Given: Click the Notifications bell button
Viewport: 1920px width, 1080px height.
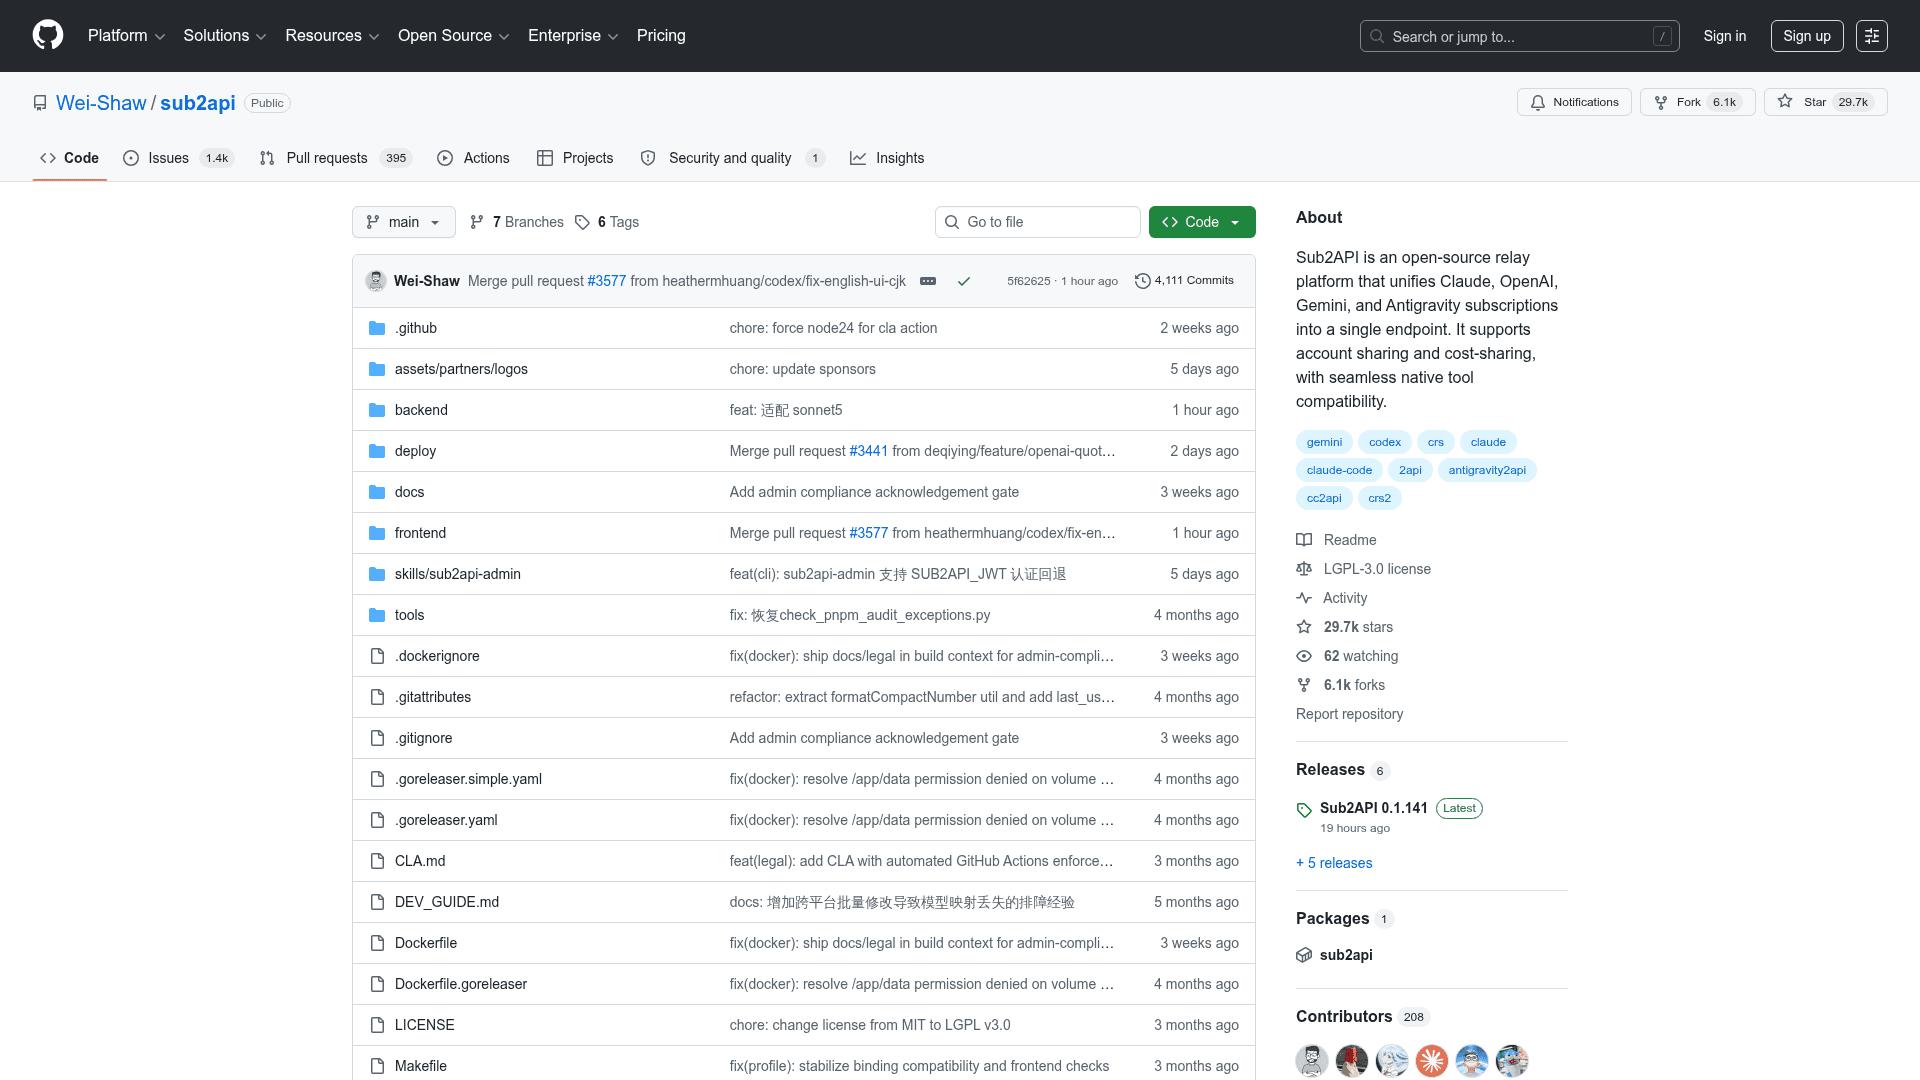Looking at the screenshot, I should pyautogui.click(x=1574, y=102).
